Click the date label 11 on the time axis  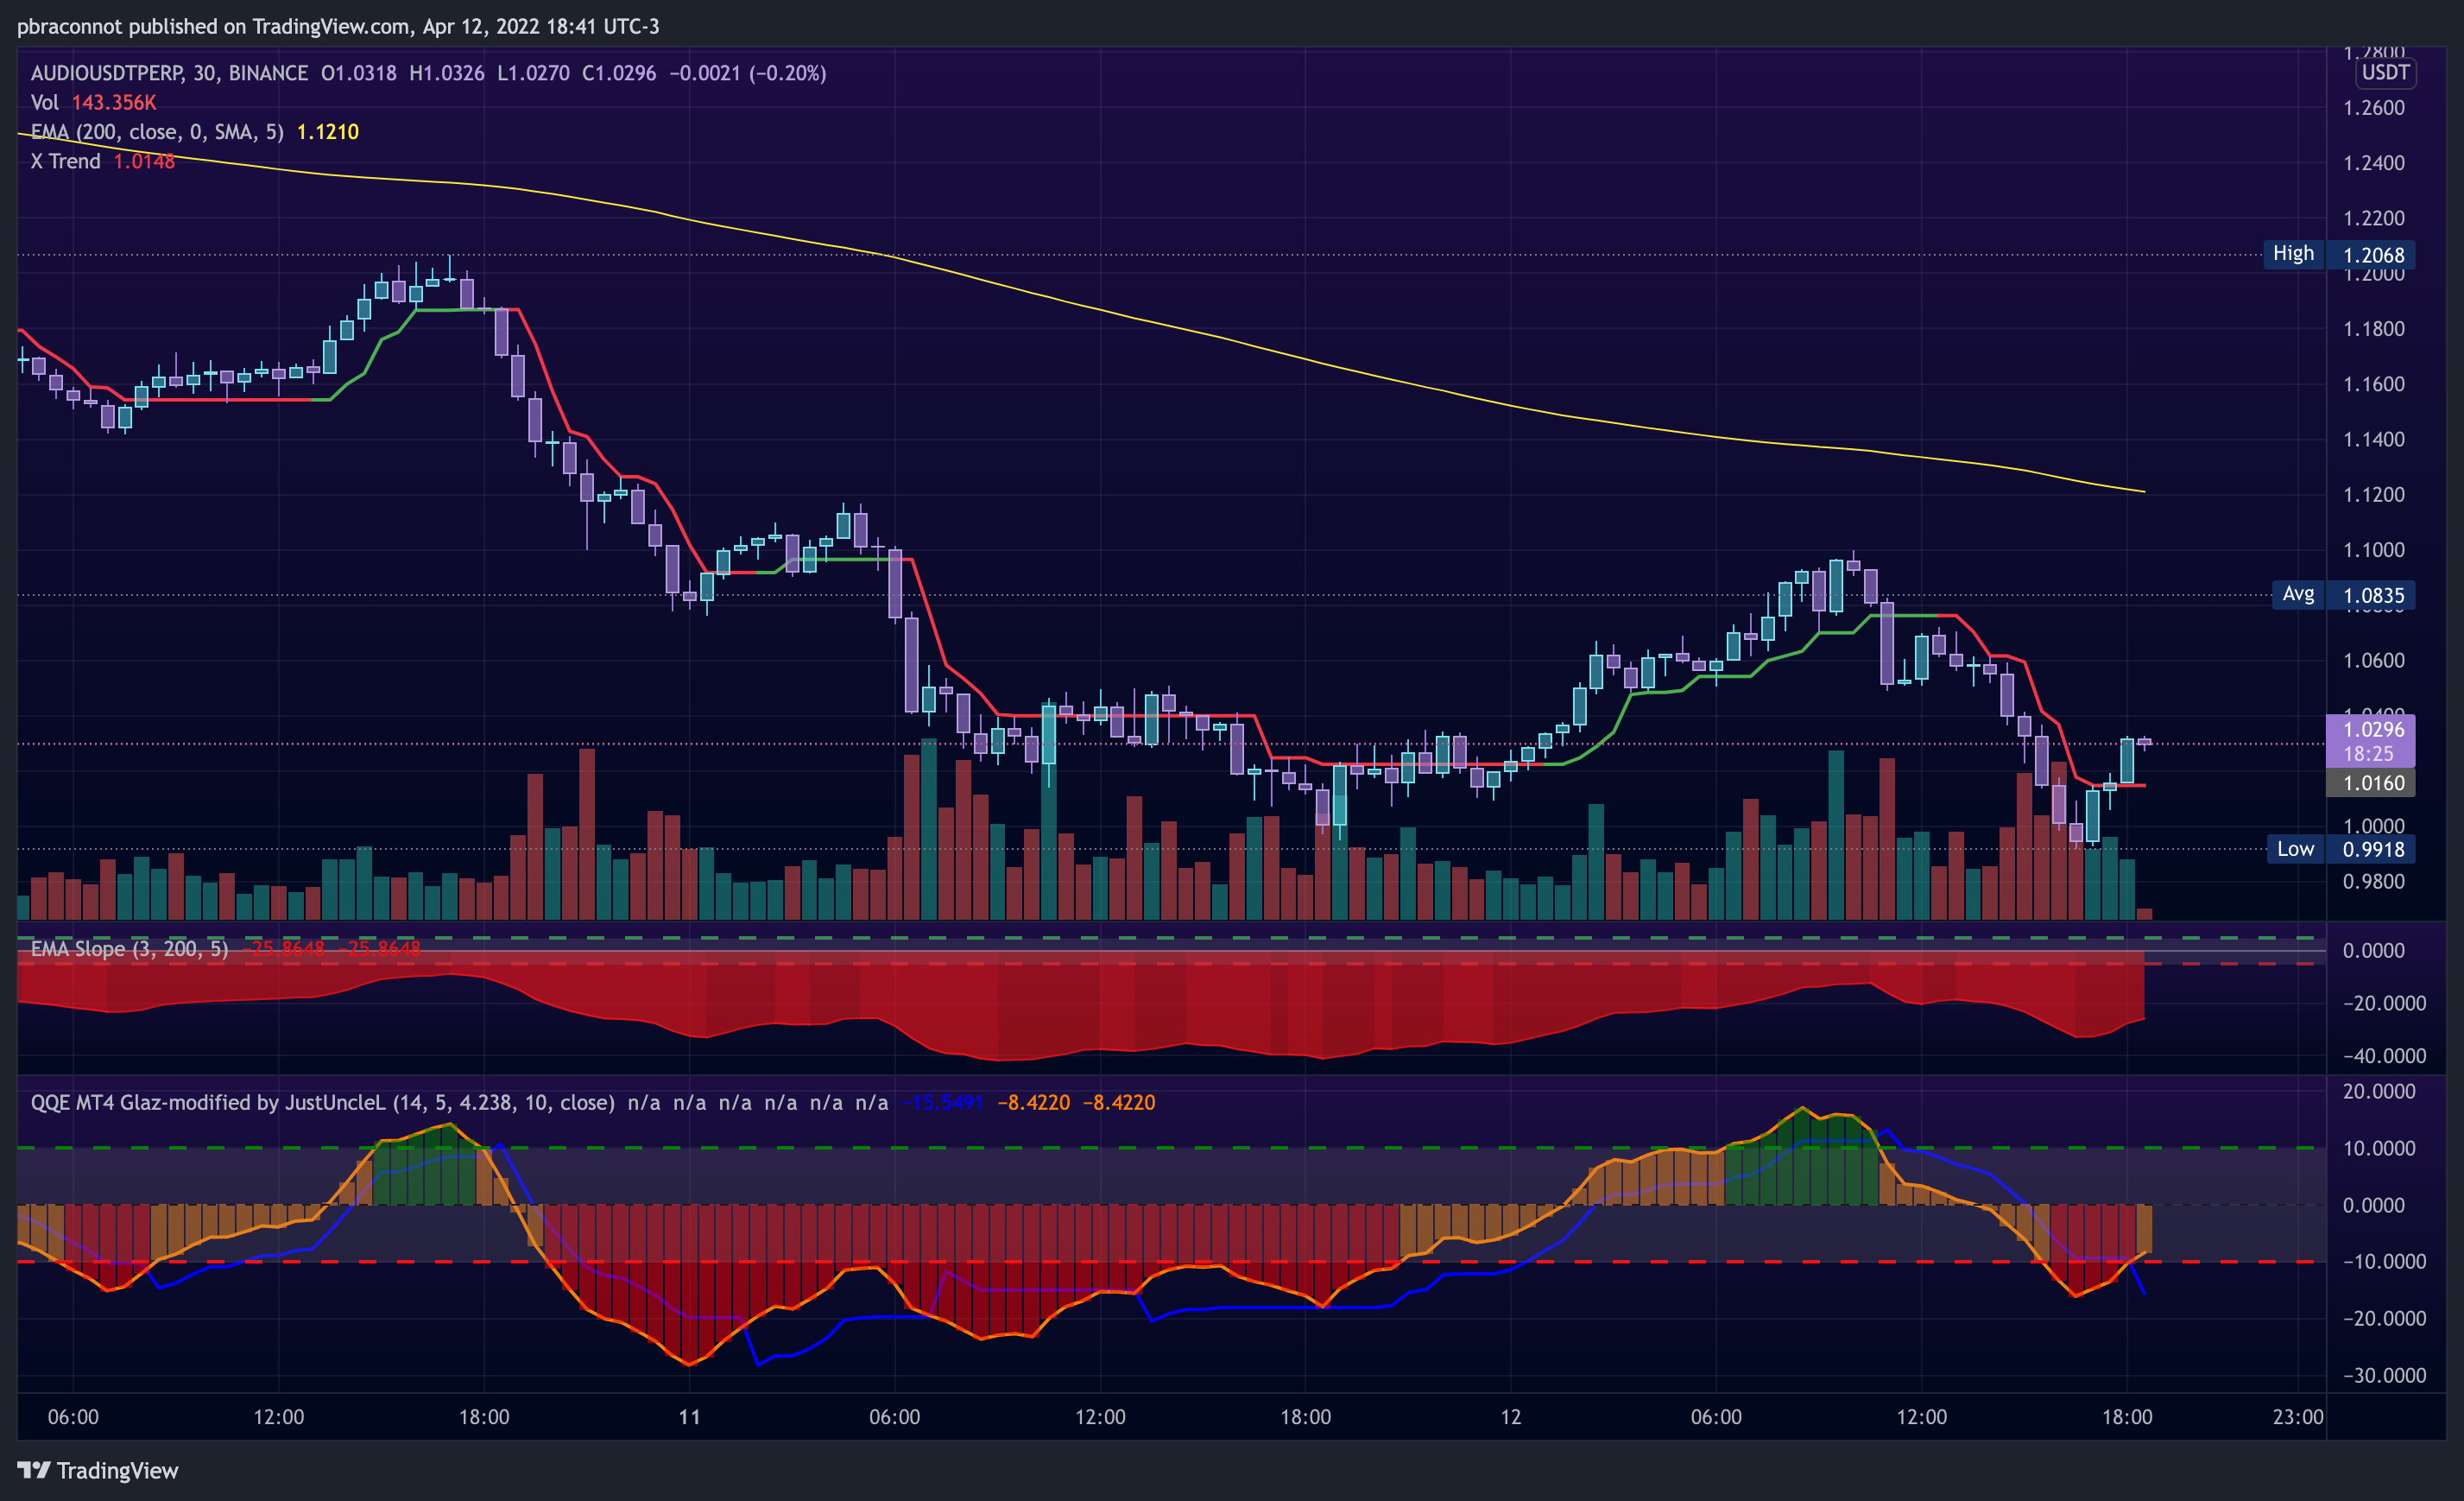pos(689,1417)
